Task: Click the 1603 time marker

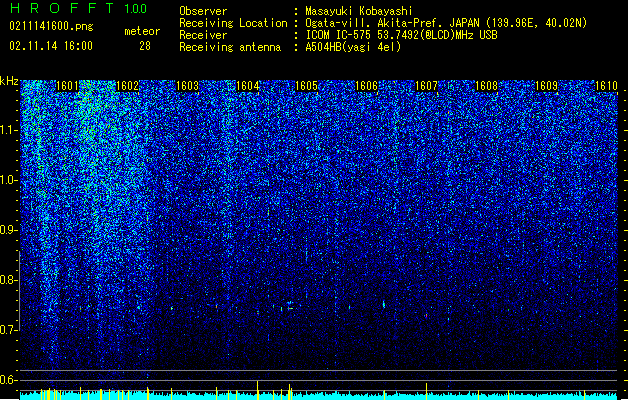Action: pyautogui.click(x=187, y=86)
